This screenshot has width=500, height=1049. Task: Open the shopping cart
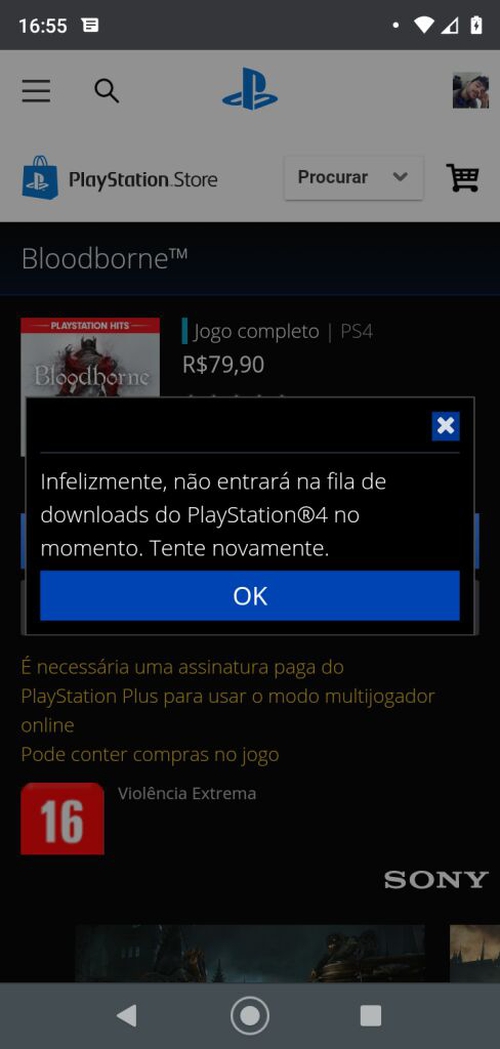pyautogui.click(x=463, y=177)
